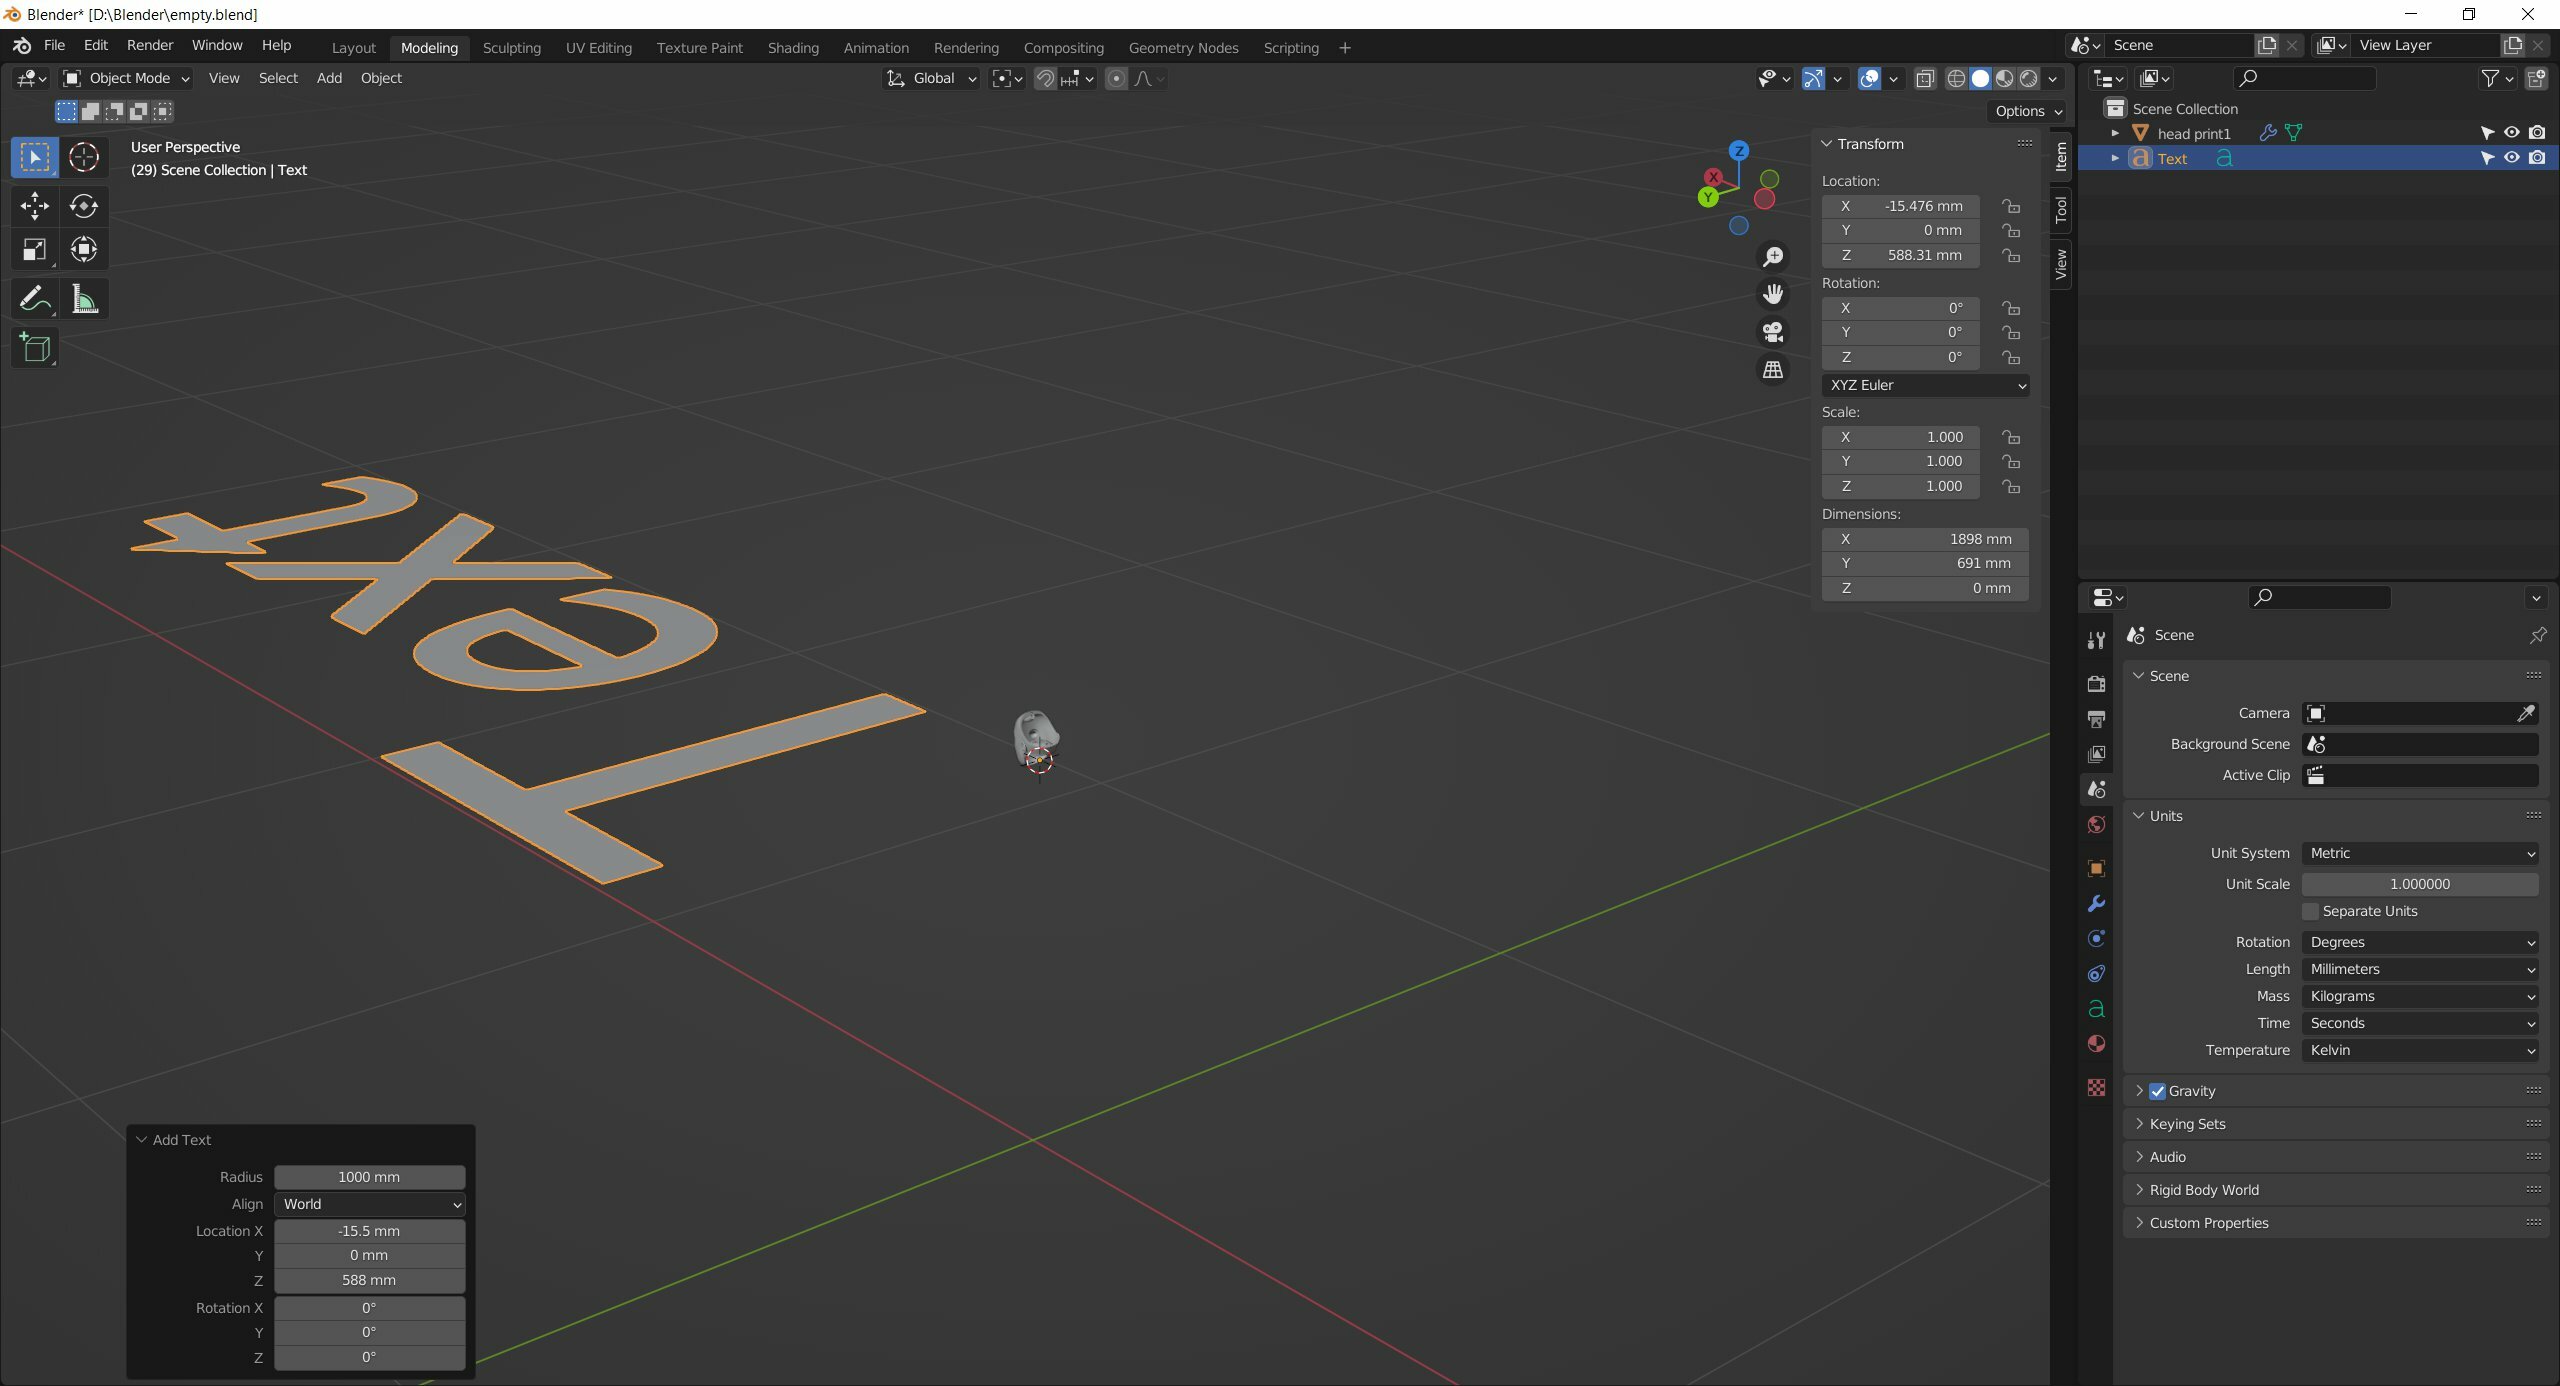
Task: Choose the Rotate tool
Action: point(84,206)
